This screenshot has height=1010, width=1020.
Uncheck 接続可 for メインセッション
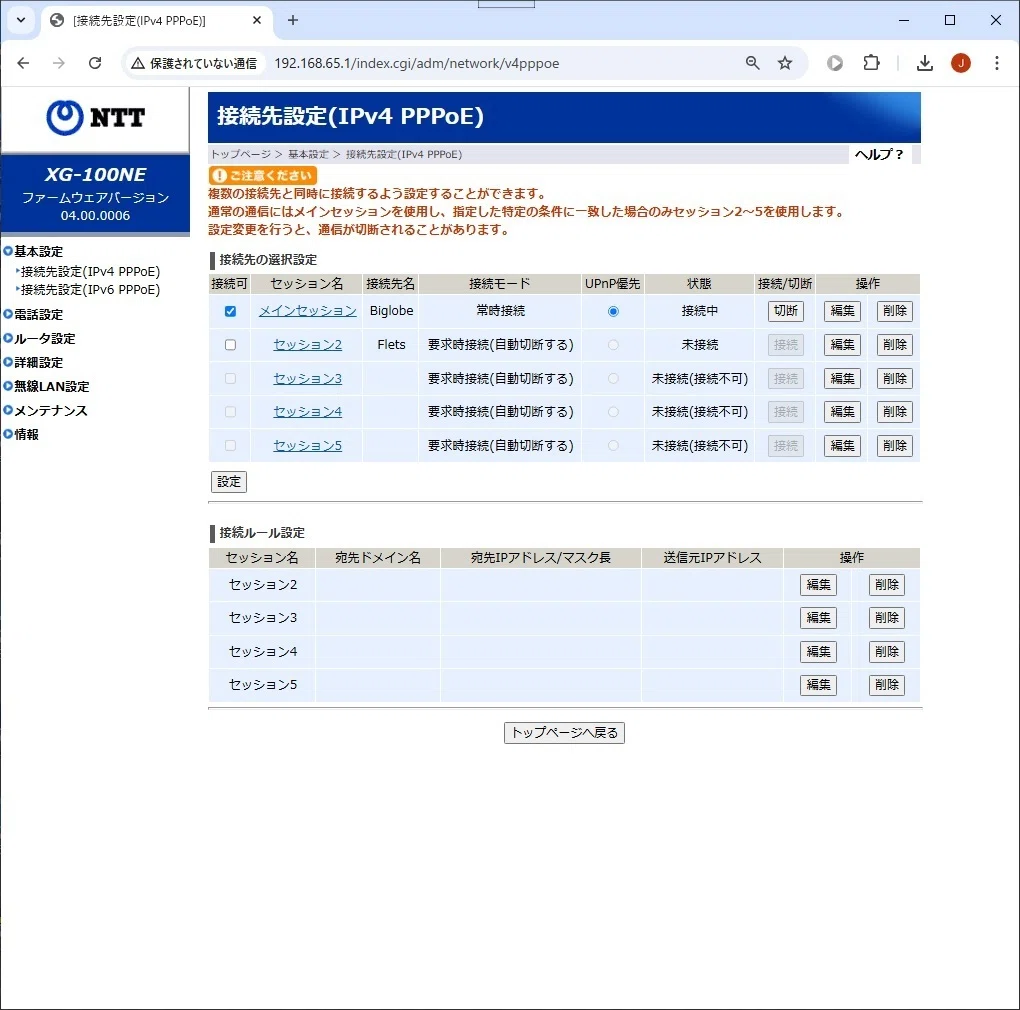point(230,311)
